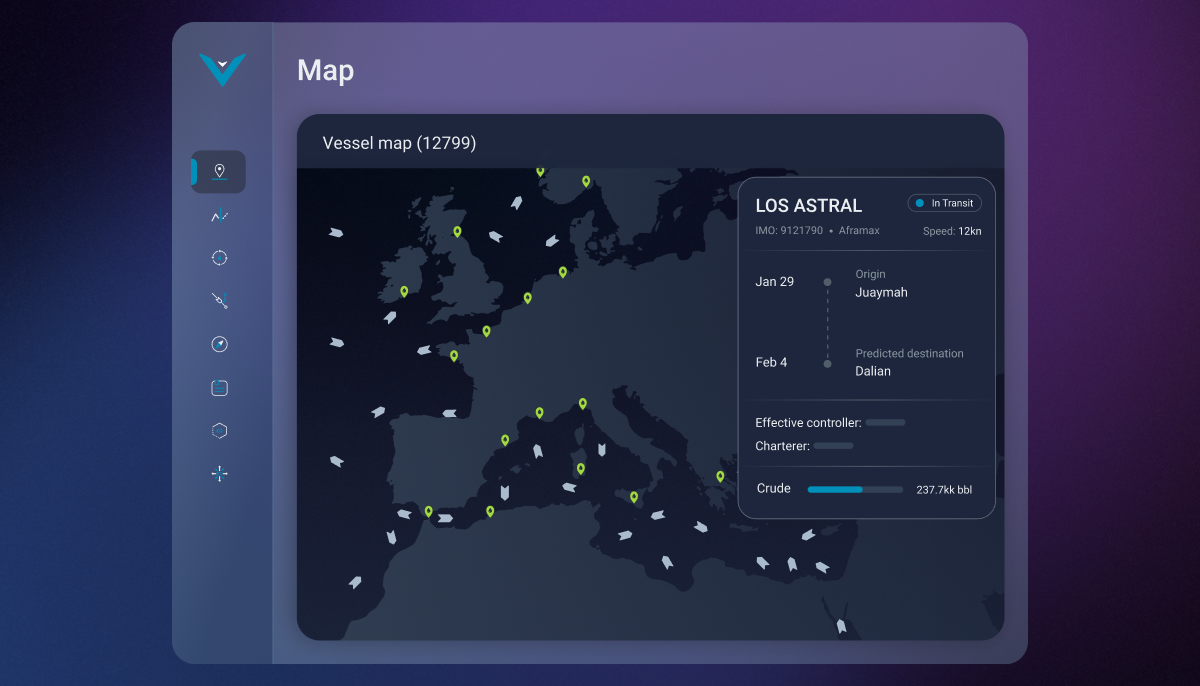Image resolution: width=1200 pixels, height=686 pixels.
Task: Click the Crude cargo progress bar
Action: pyautogui.click(x=854, y=489)
